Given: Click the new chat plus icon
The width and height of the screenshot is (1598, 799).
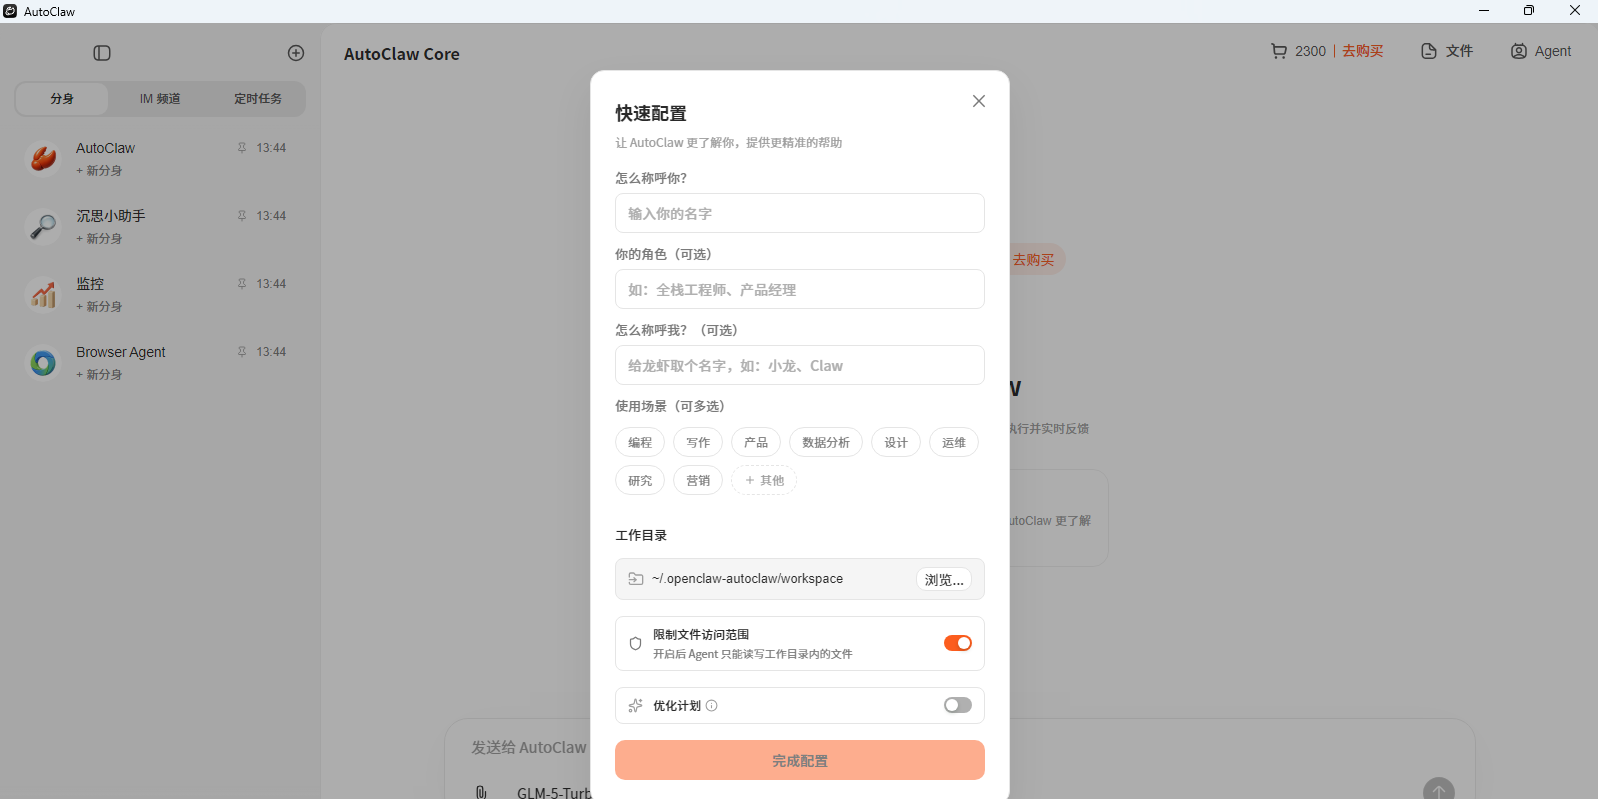Looking at the screenshot, I should 296,53.
